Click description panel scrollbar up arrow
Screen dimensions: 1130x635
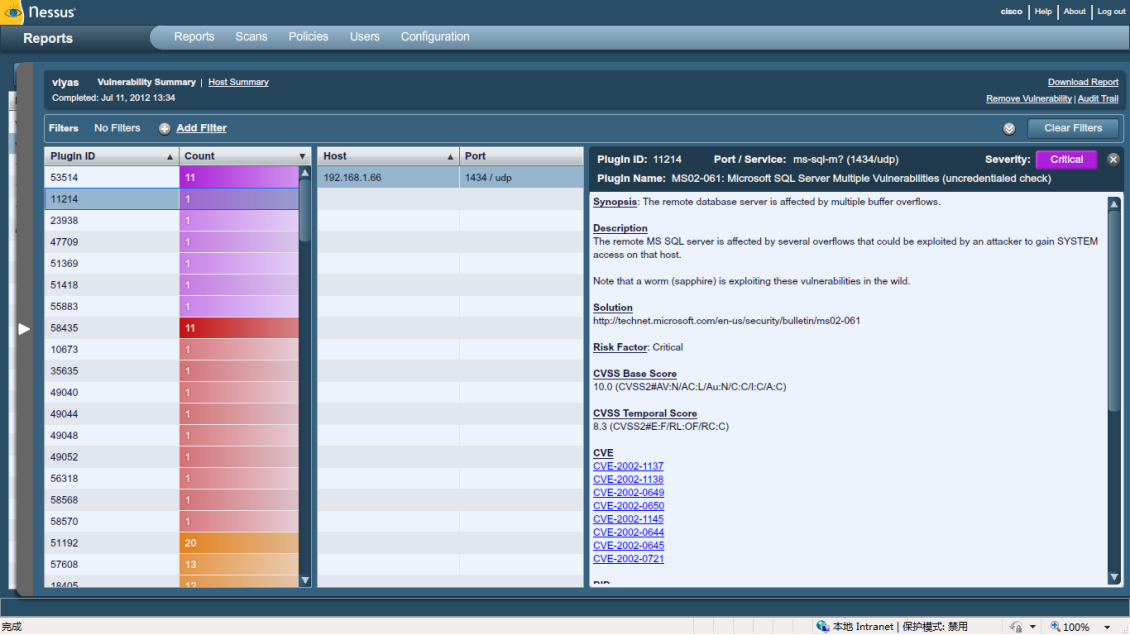click(x=1114, y=204)
